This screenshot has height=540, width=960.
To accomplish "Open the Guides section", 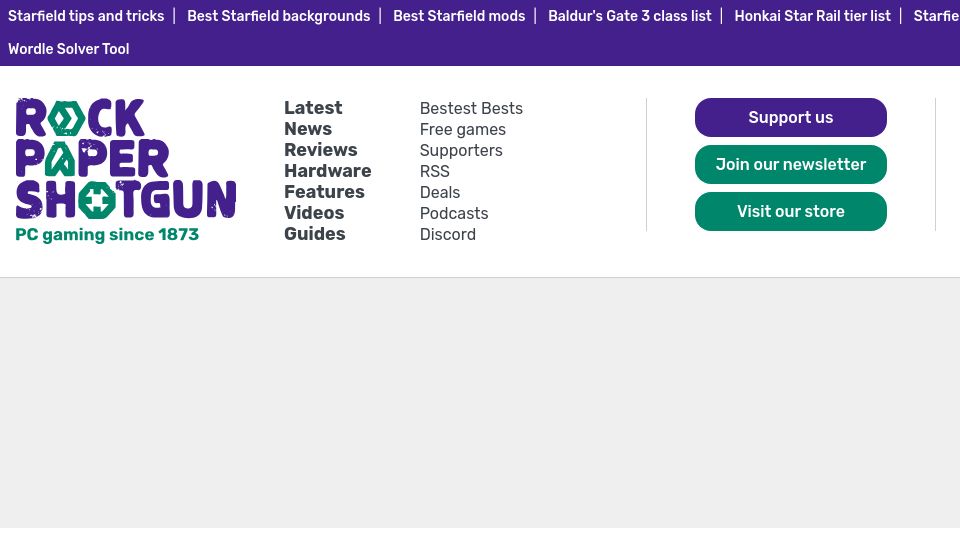I will 315,234.
